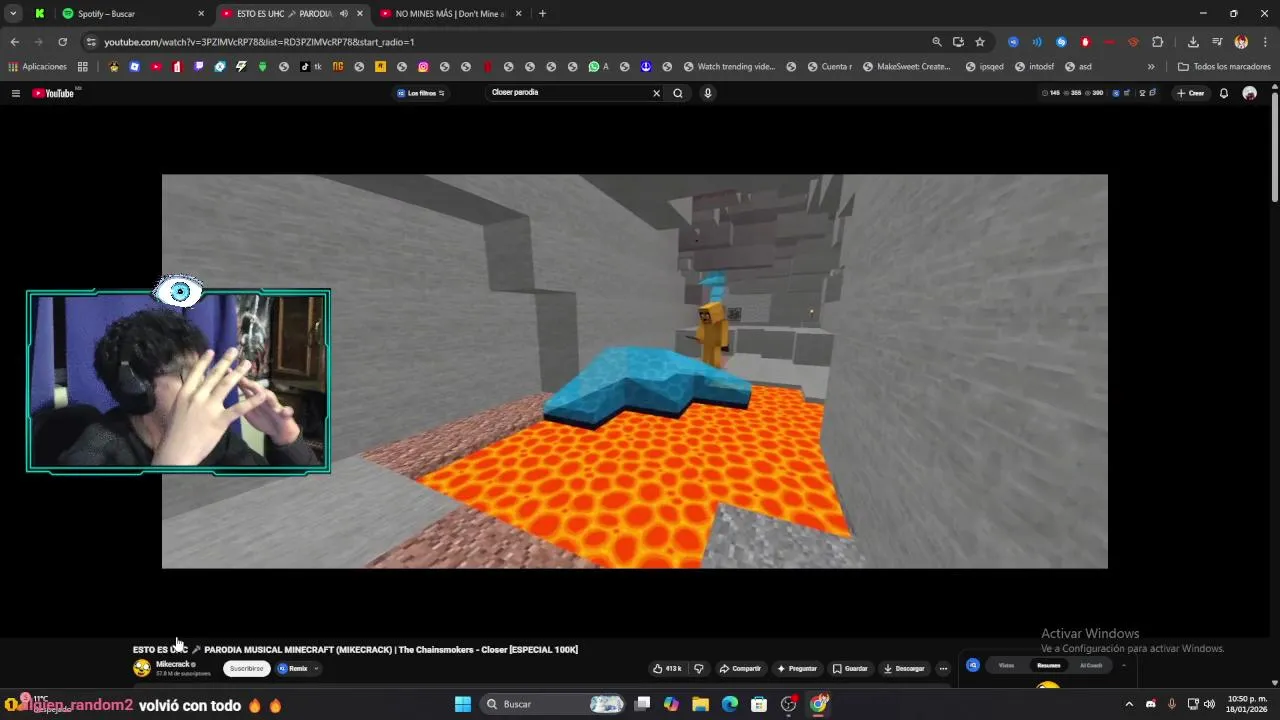The image size is (1280, 720).
Task: Open File Explorer from the taskbar
Action: (x=700, y=704)
